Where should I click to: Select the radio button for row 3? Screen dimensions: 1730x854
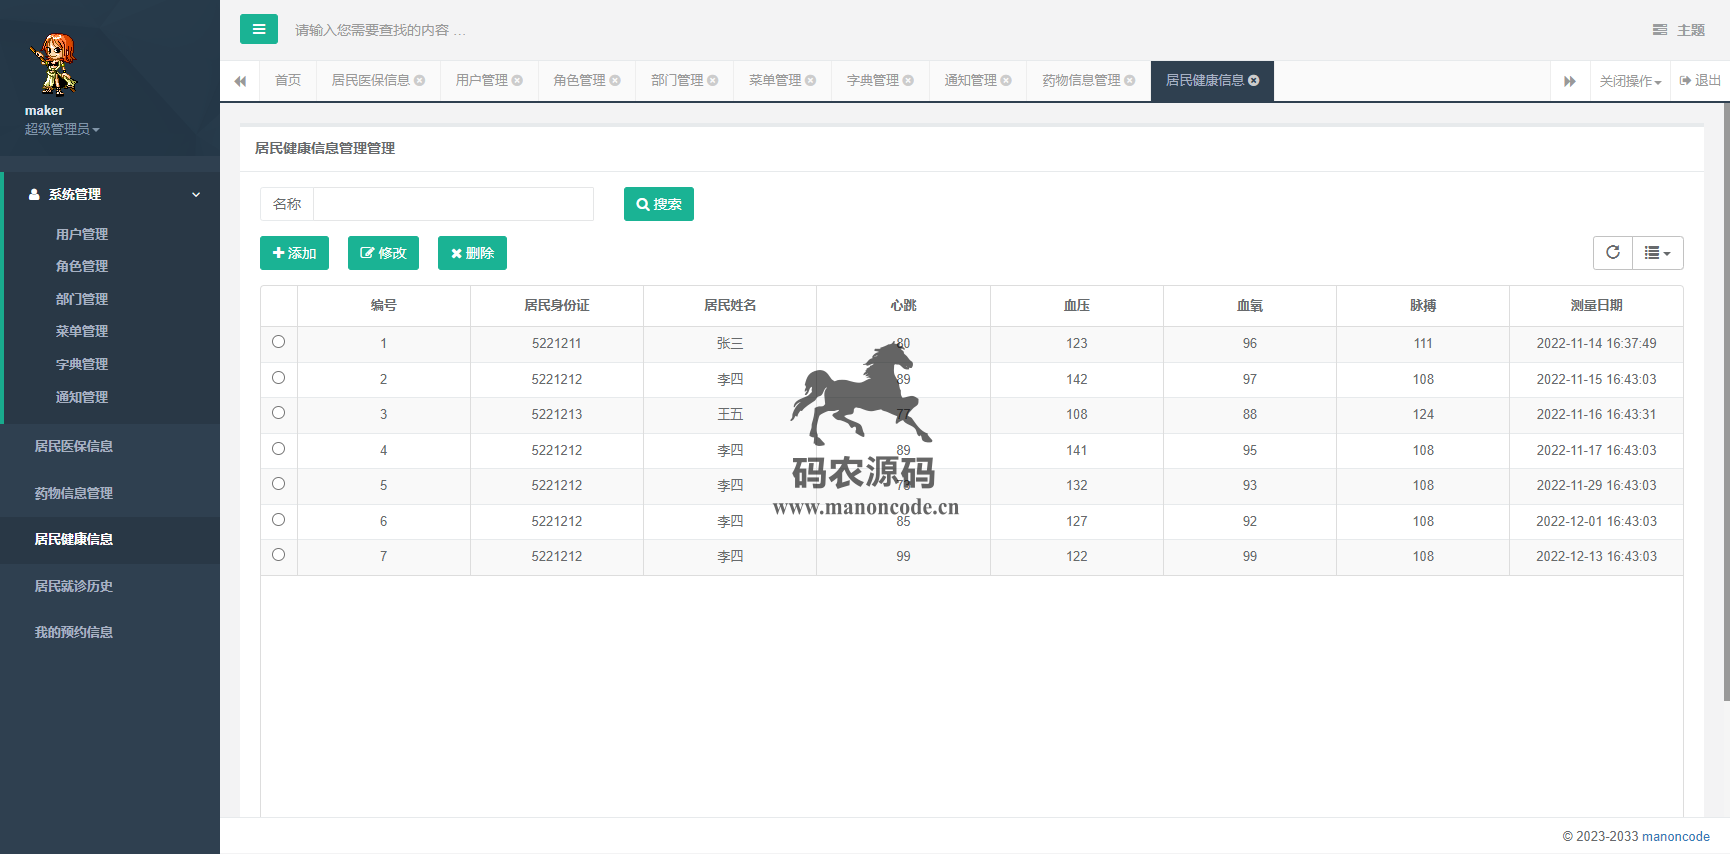tap(278, 413)
